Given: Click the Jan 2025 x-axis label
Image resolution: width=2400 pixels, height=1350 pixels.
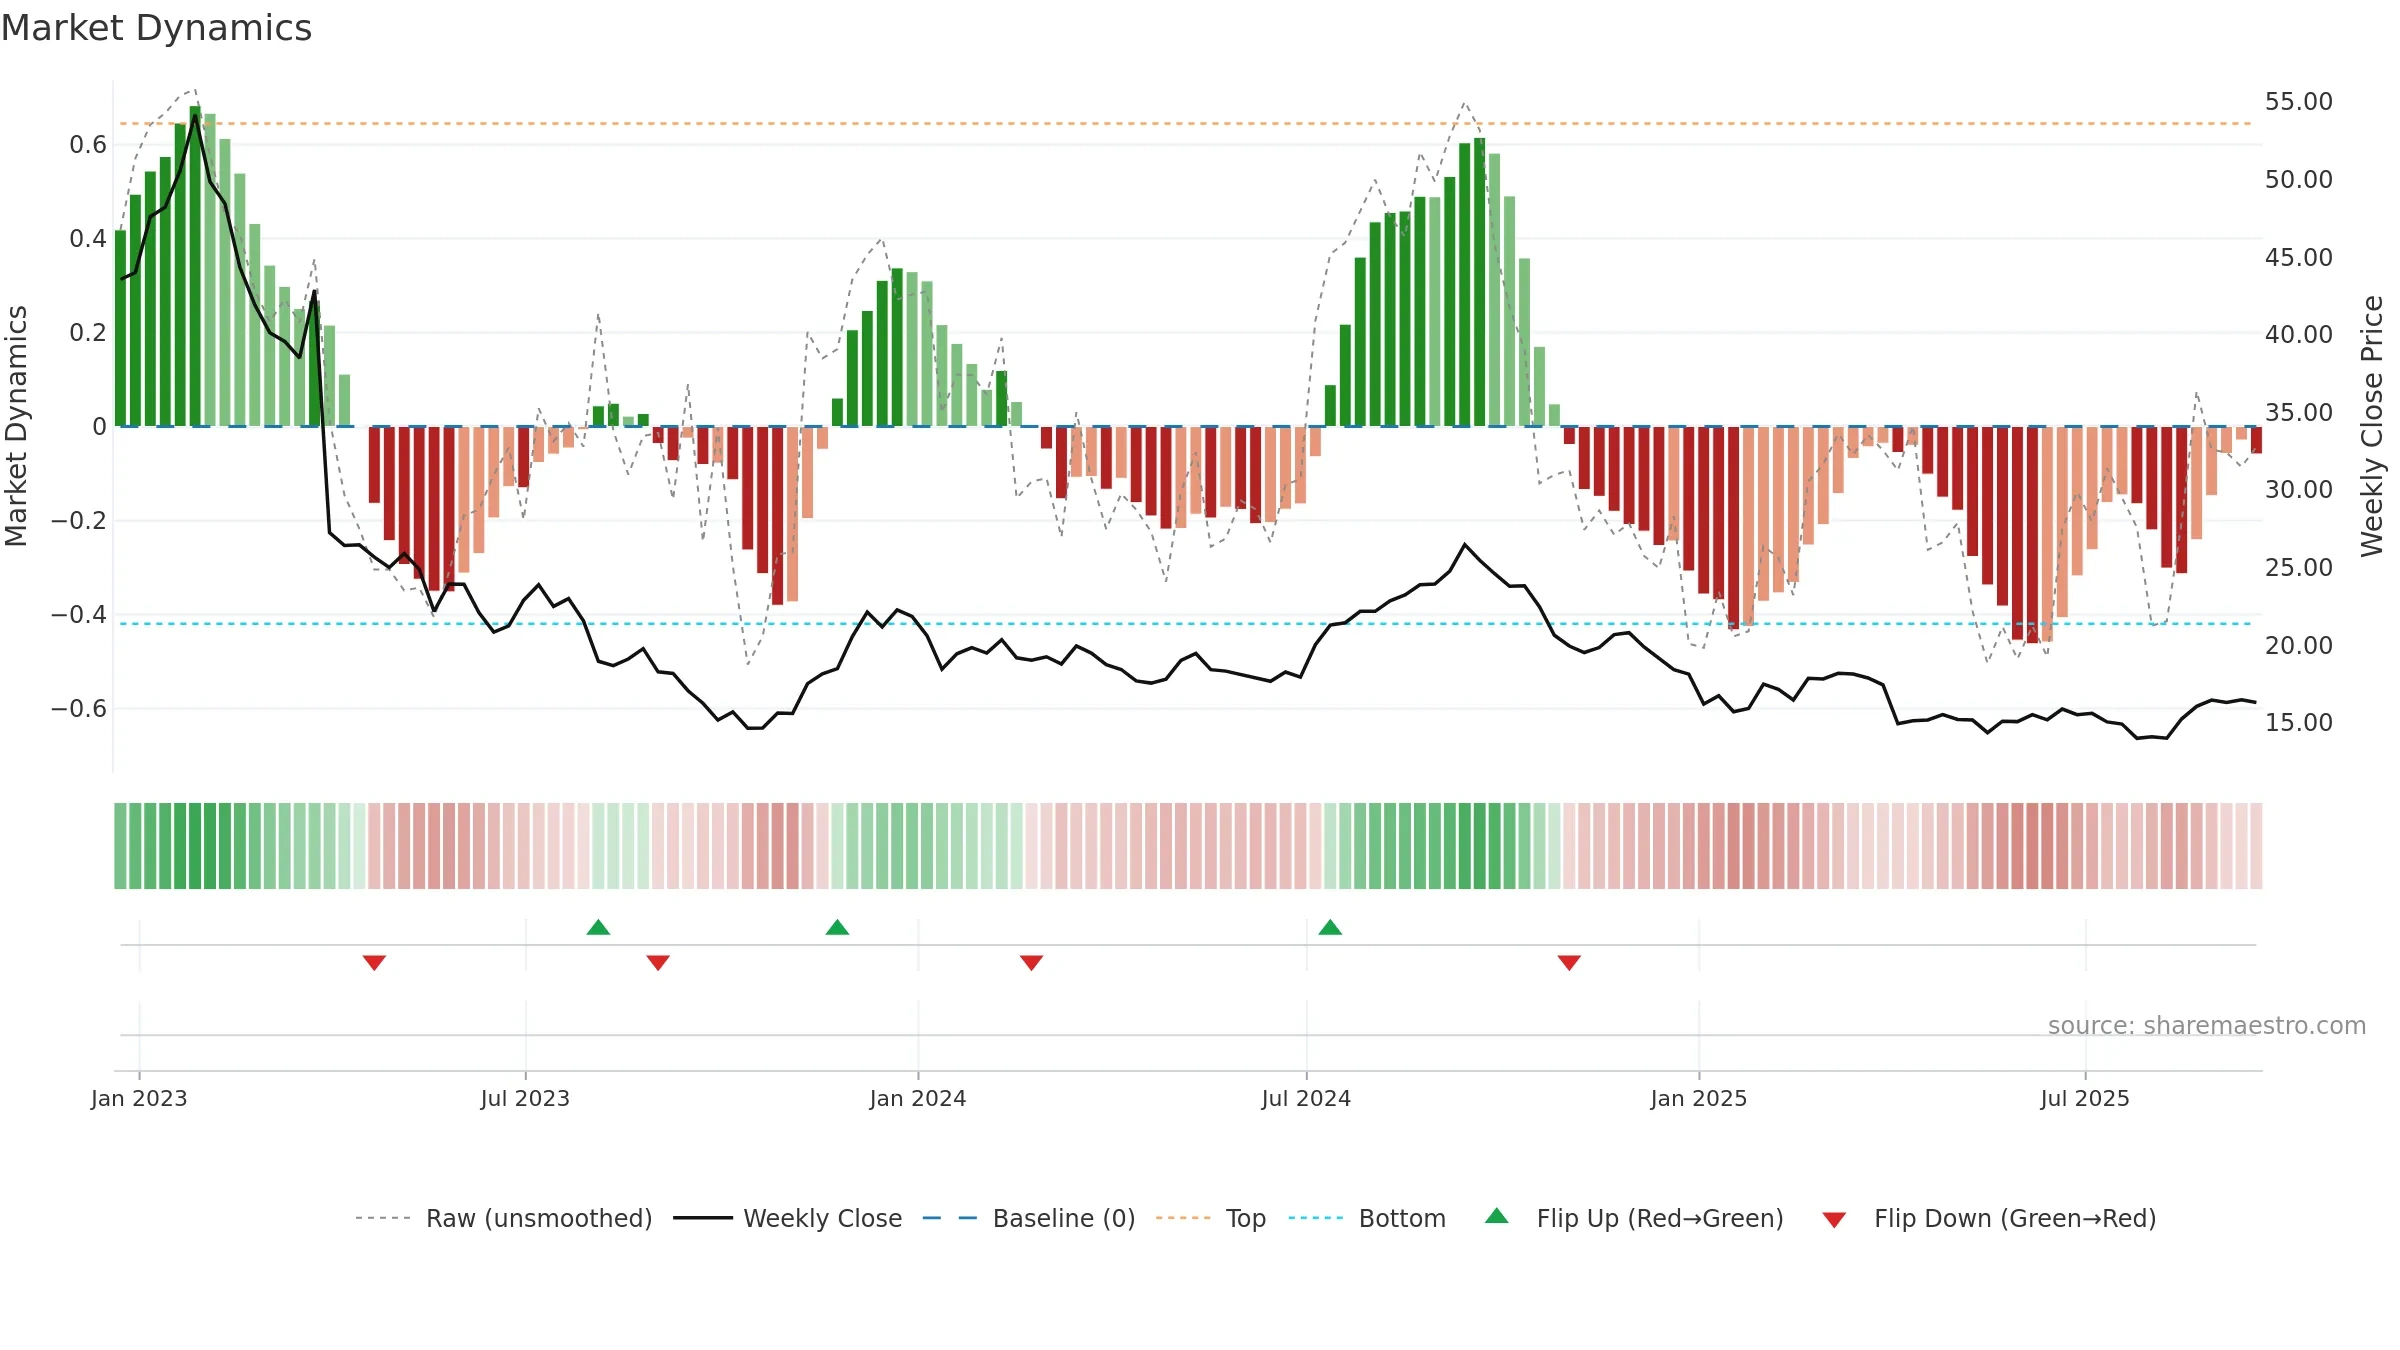Looking at the screenshot, I should (x=1699, y=1098).
